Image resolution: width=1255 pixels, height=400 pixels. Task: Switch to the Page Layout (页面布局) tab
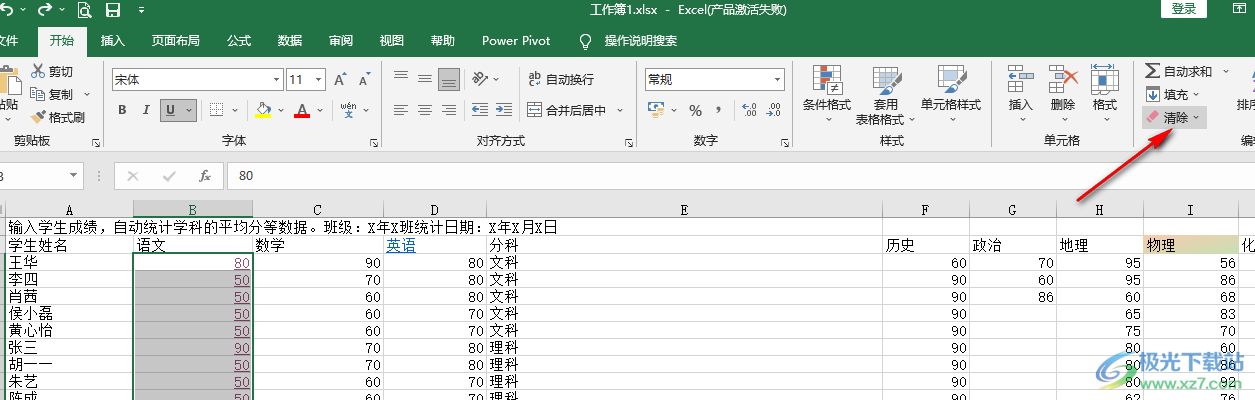pyautogui.click(x=175, y=41)
